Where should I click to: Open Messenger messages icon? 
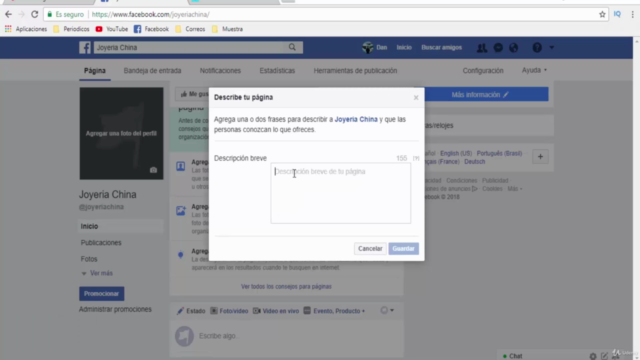point(498,48)
